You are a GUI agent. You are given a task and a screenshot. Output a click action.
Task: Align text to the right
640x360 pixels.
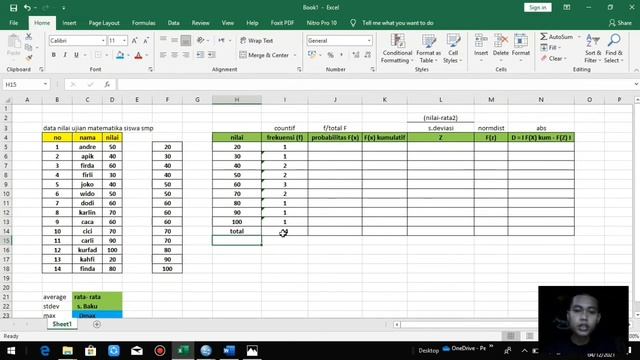click(186, 55)
